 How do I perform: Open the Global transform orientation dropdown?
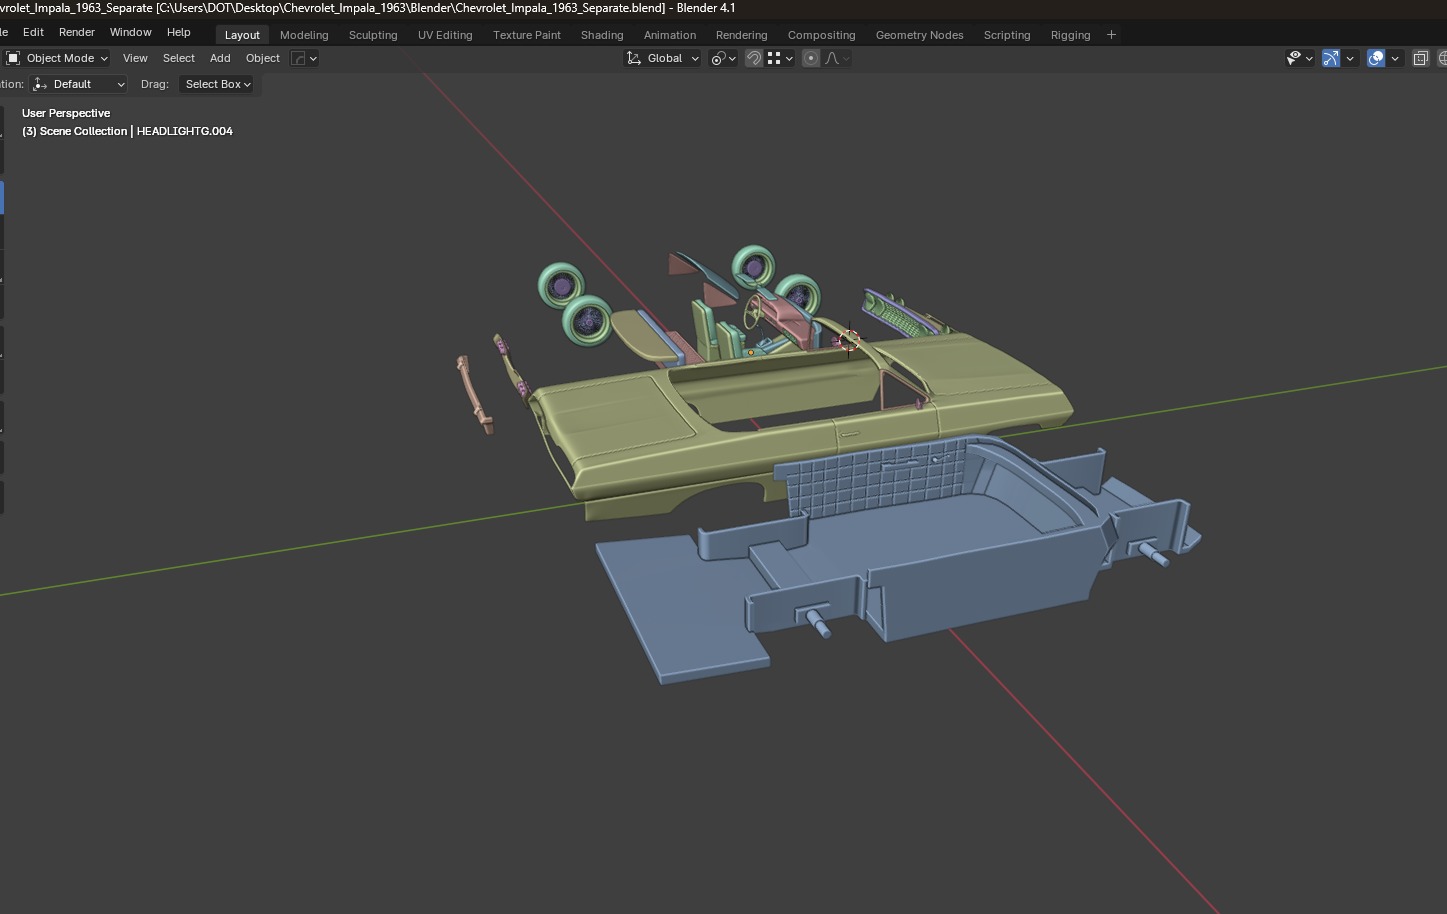point(662,58)
